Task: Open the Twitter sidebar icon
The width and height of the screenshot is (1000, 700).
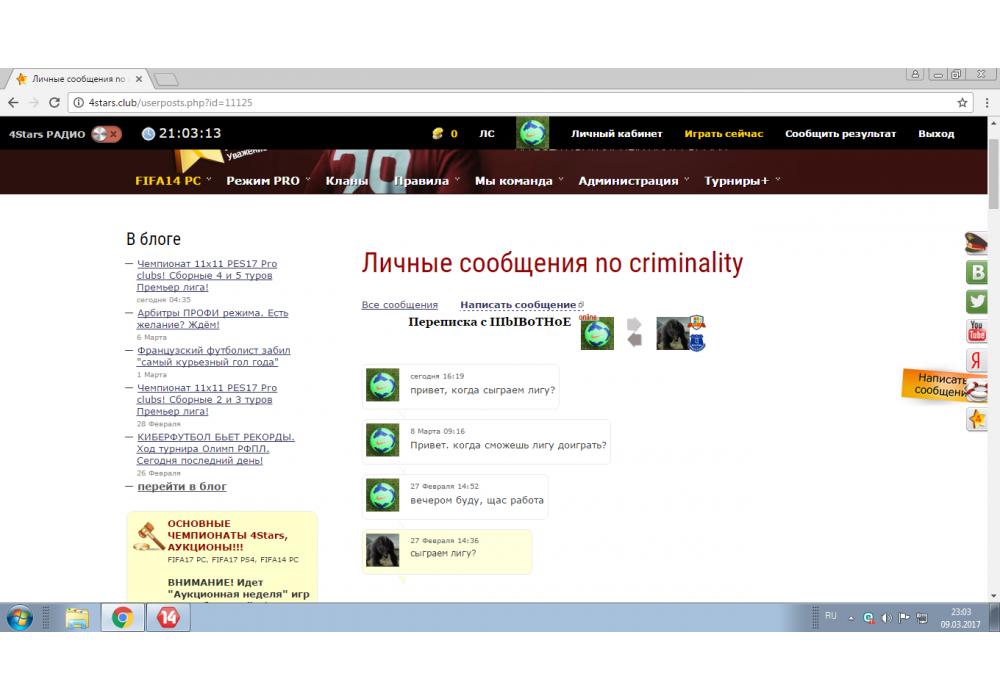Action: [x=977, y=301]
